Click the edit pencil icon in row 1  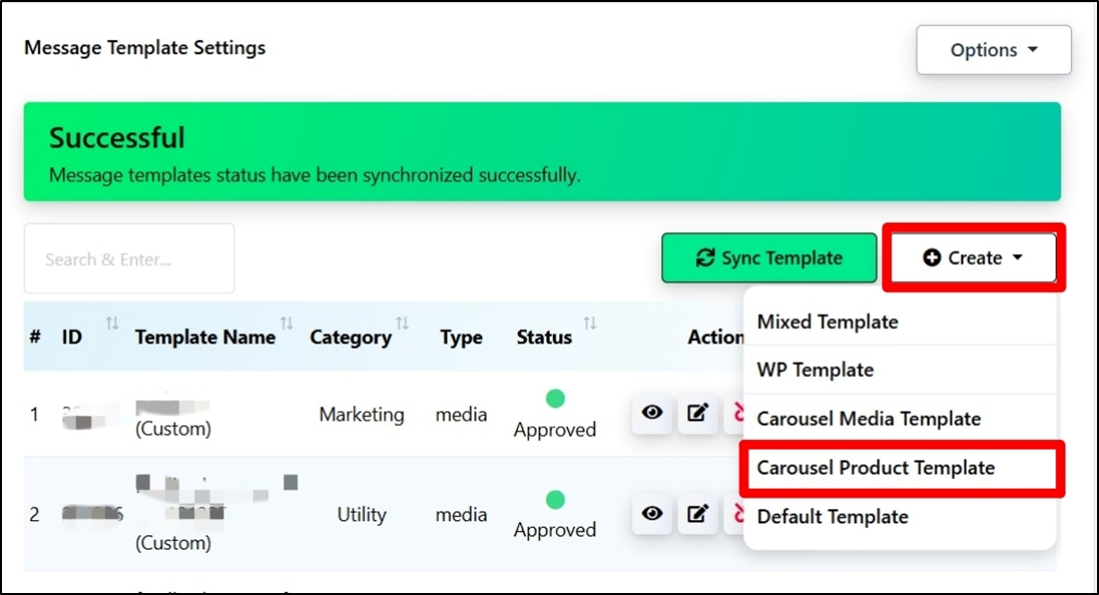[698, 412]
